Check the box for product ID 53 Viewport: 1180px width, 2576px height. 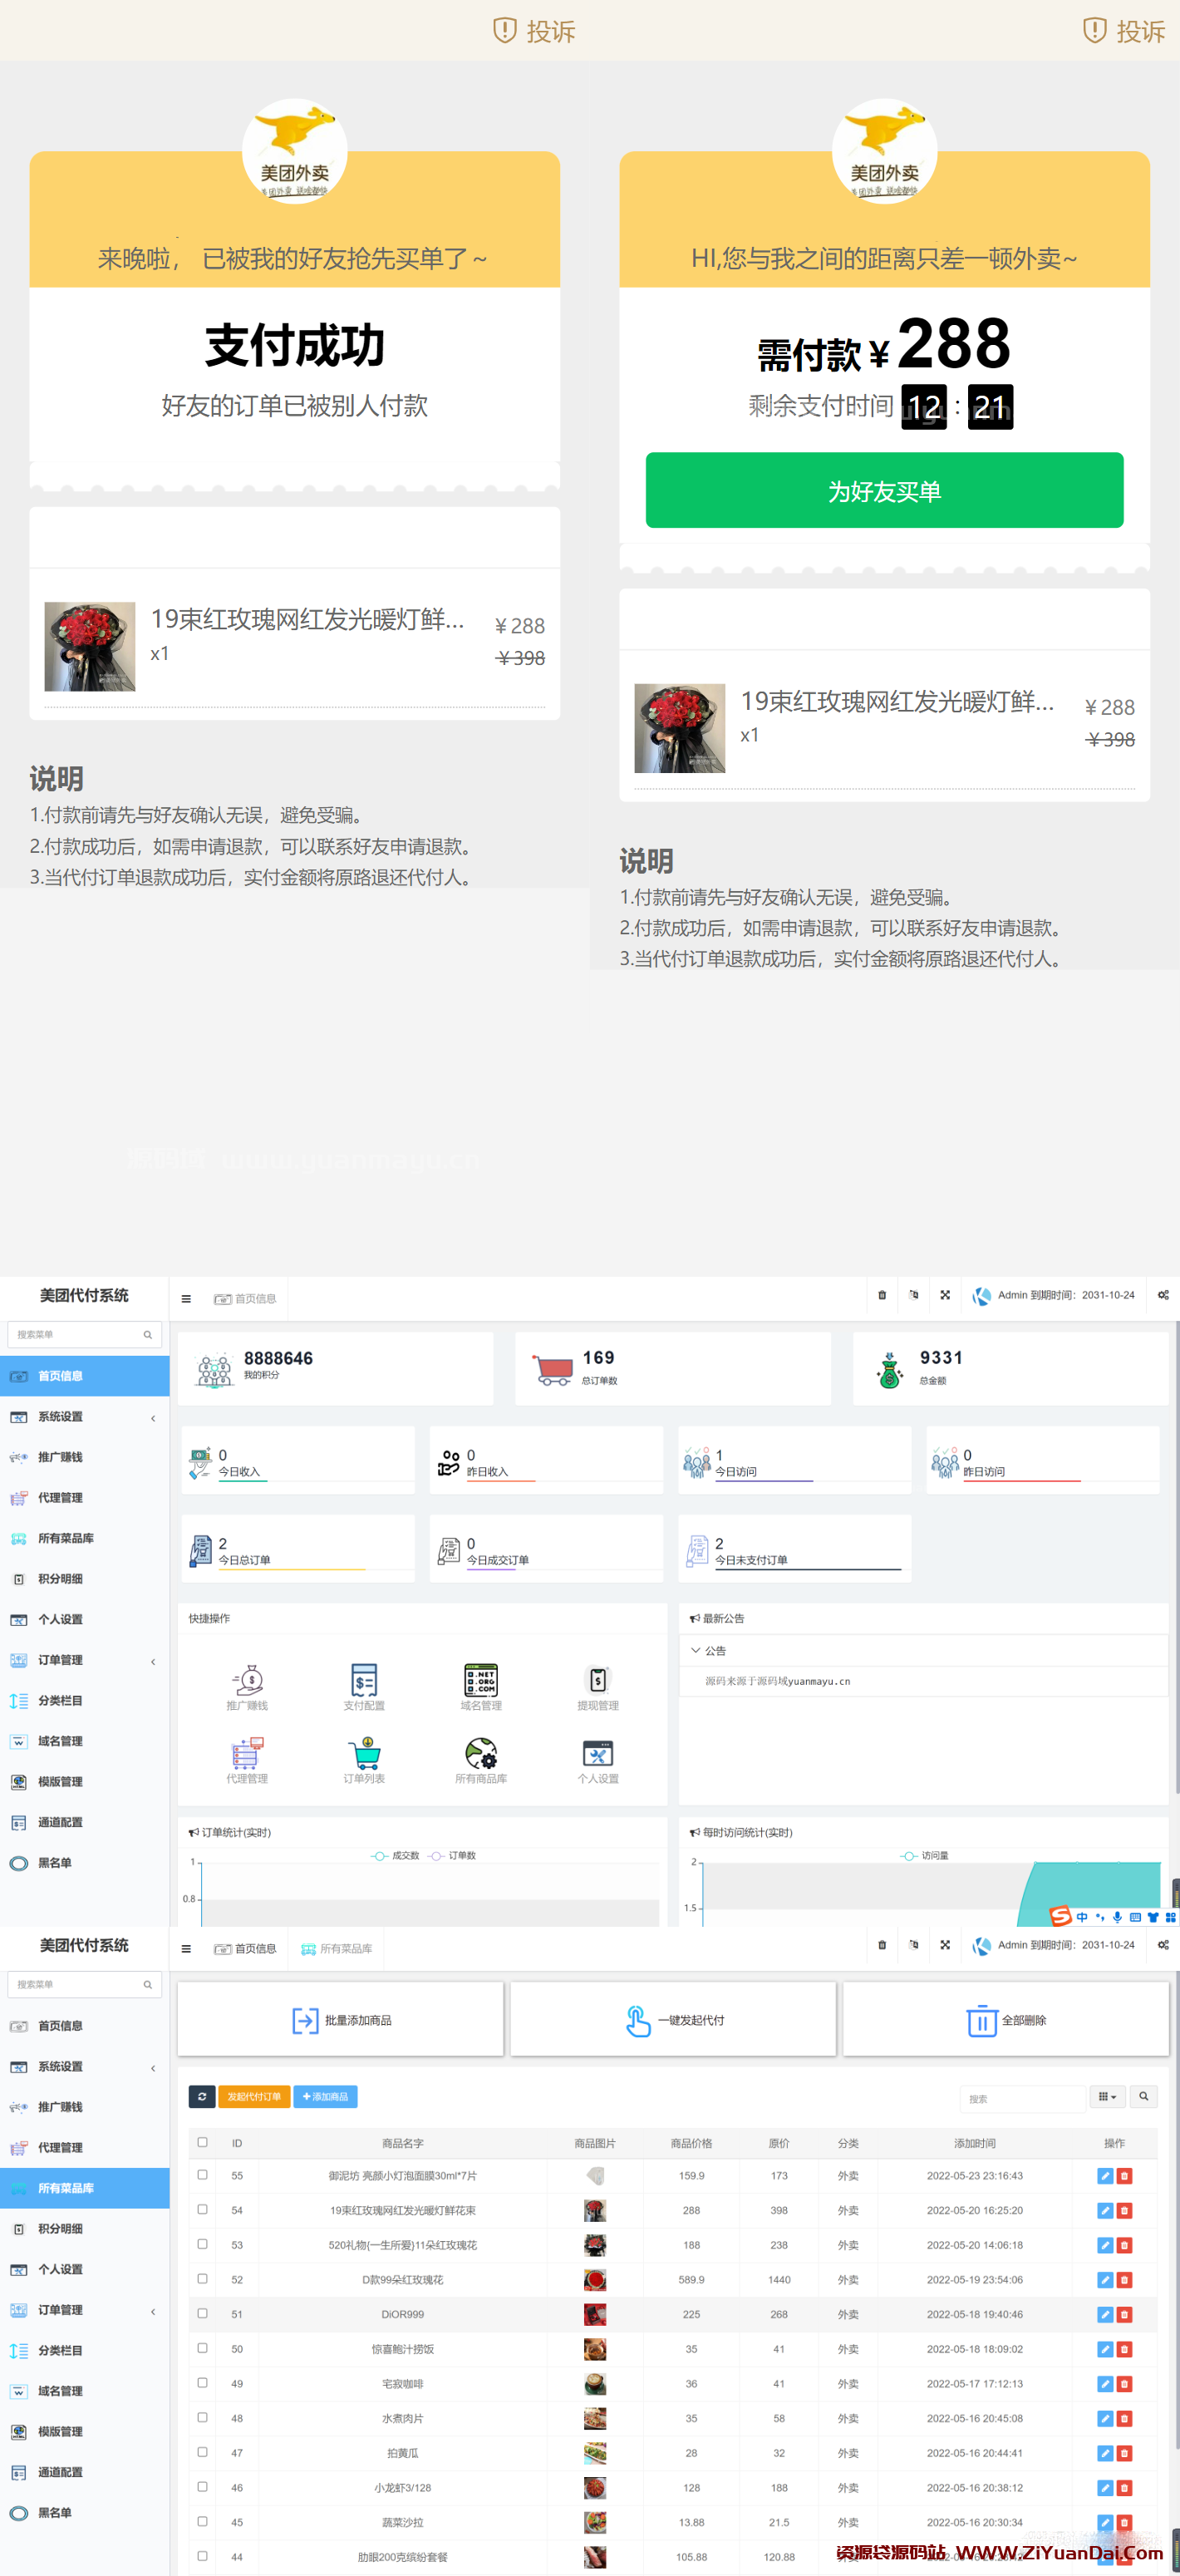[x=202, y=2244]
